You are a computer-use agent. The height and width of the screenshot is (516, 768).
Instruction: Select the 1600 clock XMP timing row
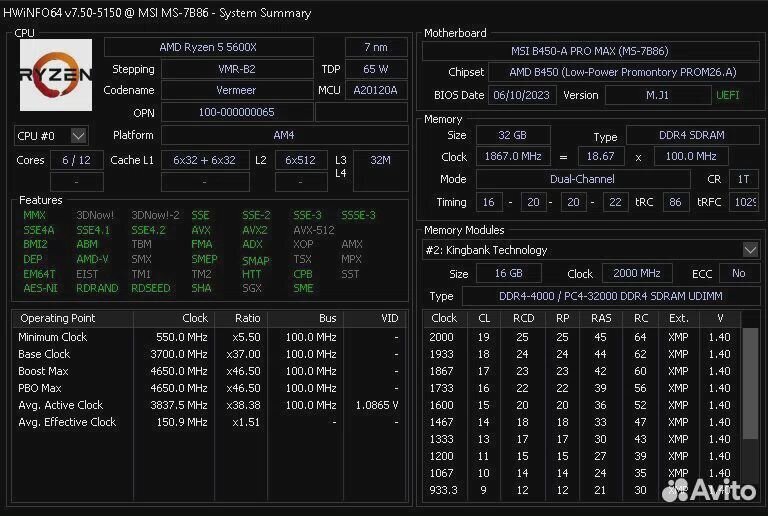582,405
